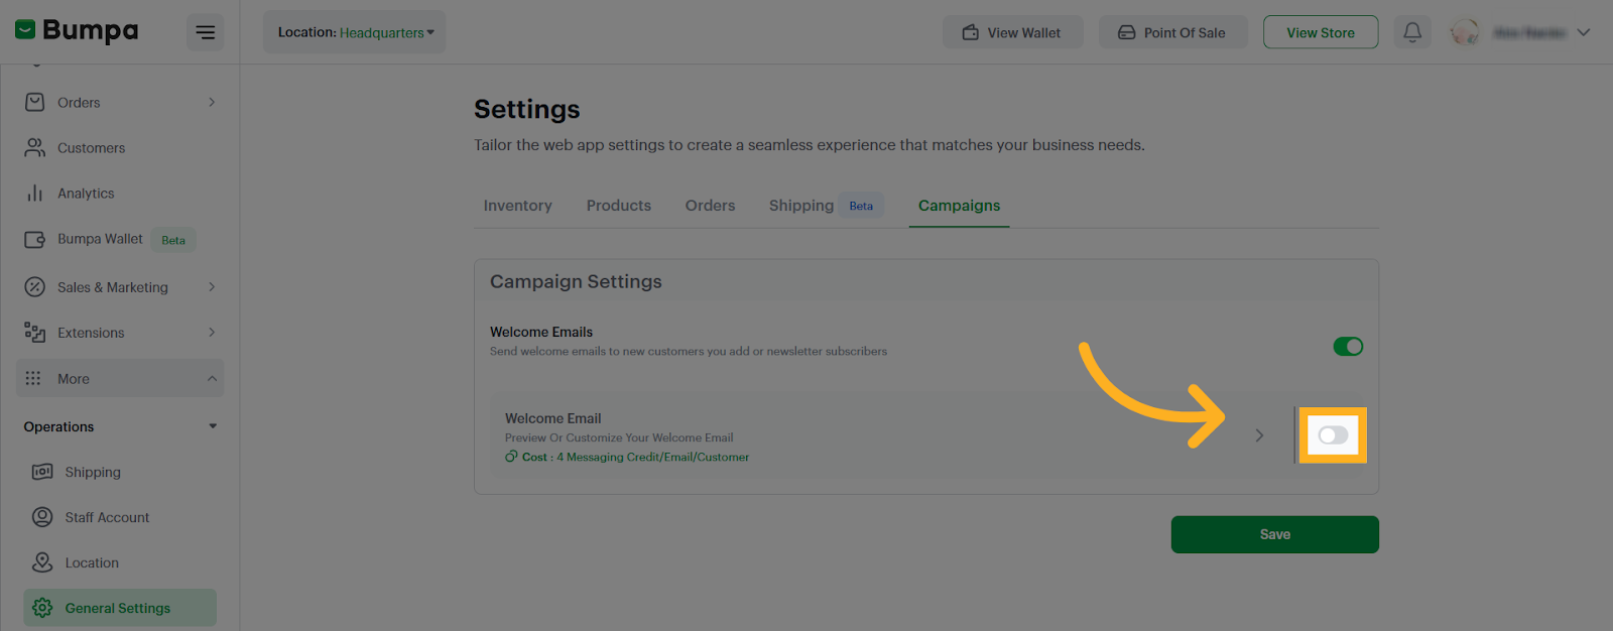Click the View Wallet icon
The image size is (1613, 631).
tap(970, 32)
